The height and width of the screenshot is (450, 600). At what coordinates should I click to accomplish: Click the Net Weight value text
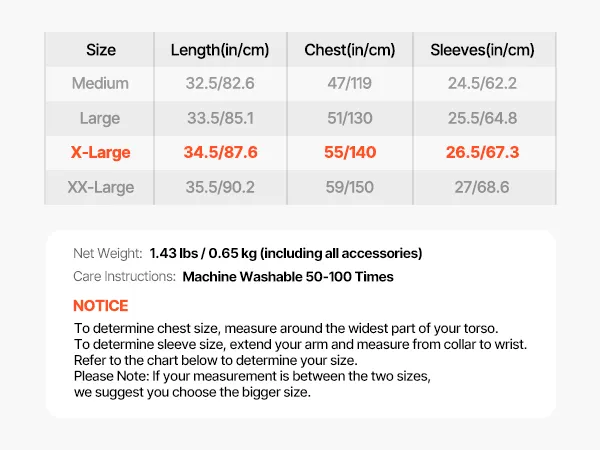[x=285, y=253]
